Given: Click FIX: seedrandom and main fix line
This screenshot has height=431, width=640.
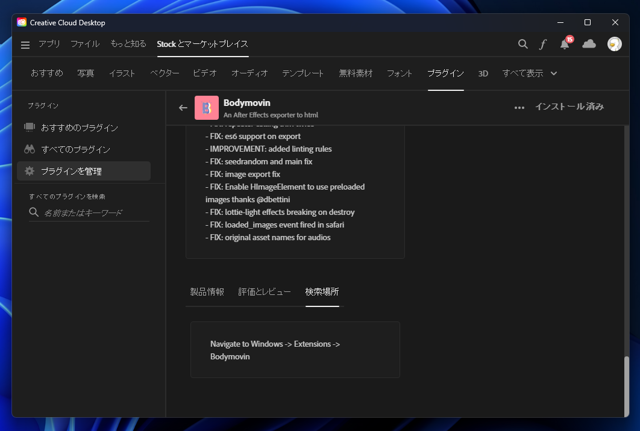Looking at the screenshot, I should pos(259,162).
